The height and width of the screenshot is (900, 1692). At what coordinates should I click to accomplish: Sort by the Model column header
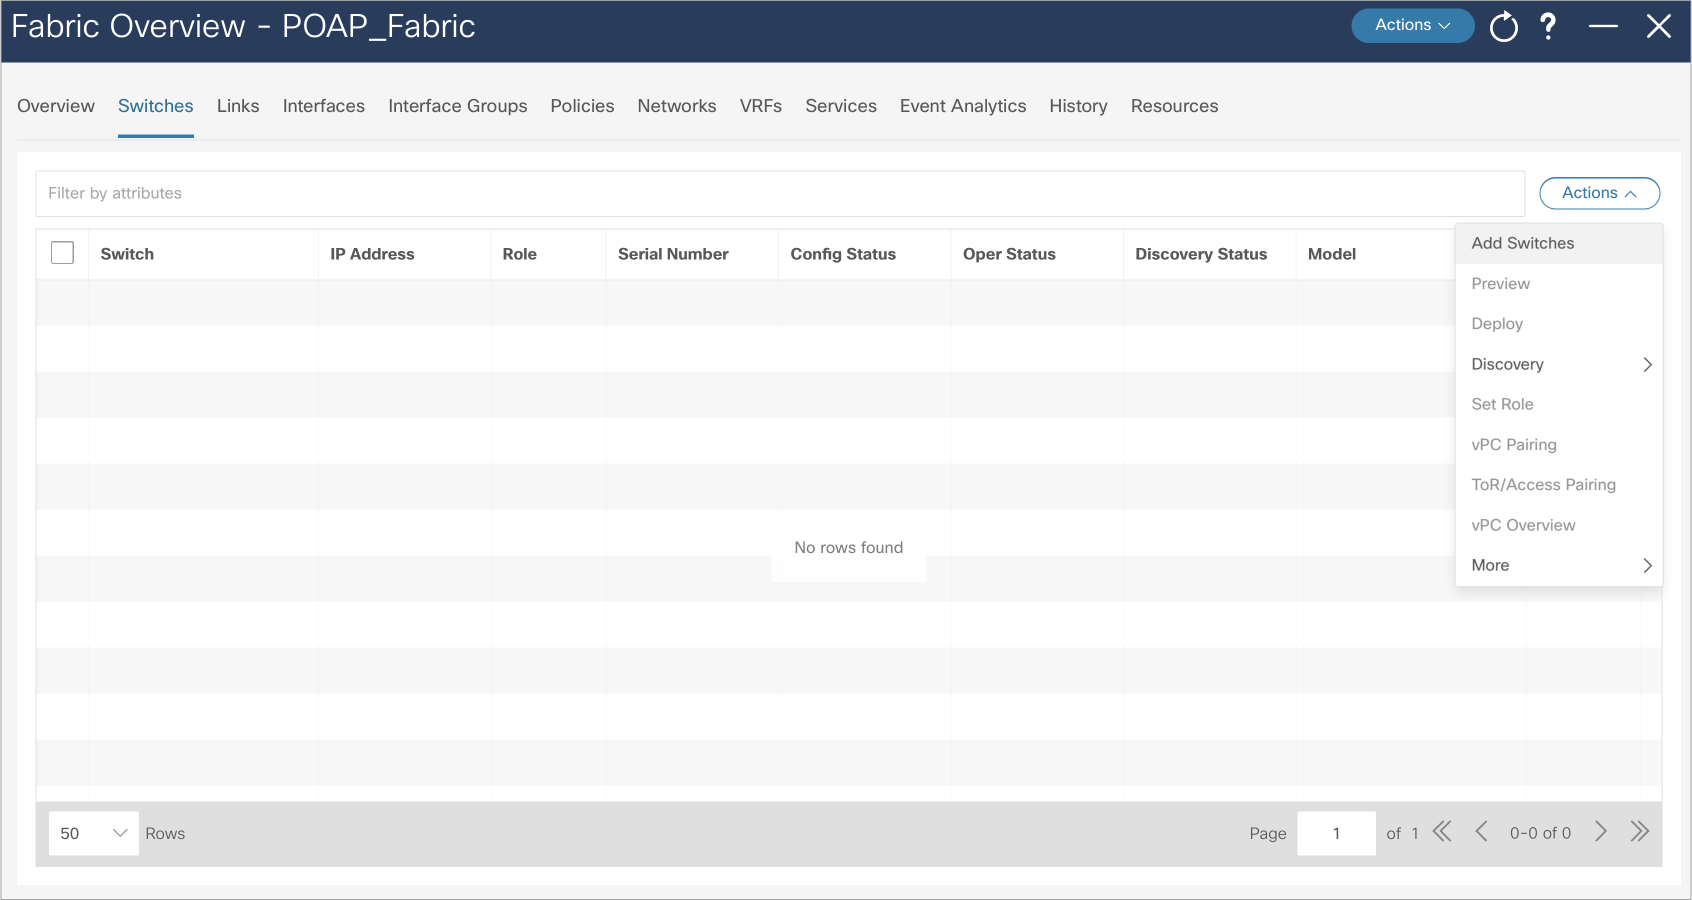pos(1332,254)
